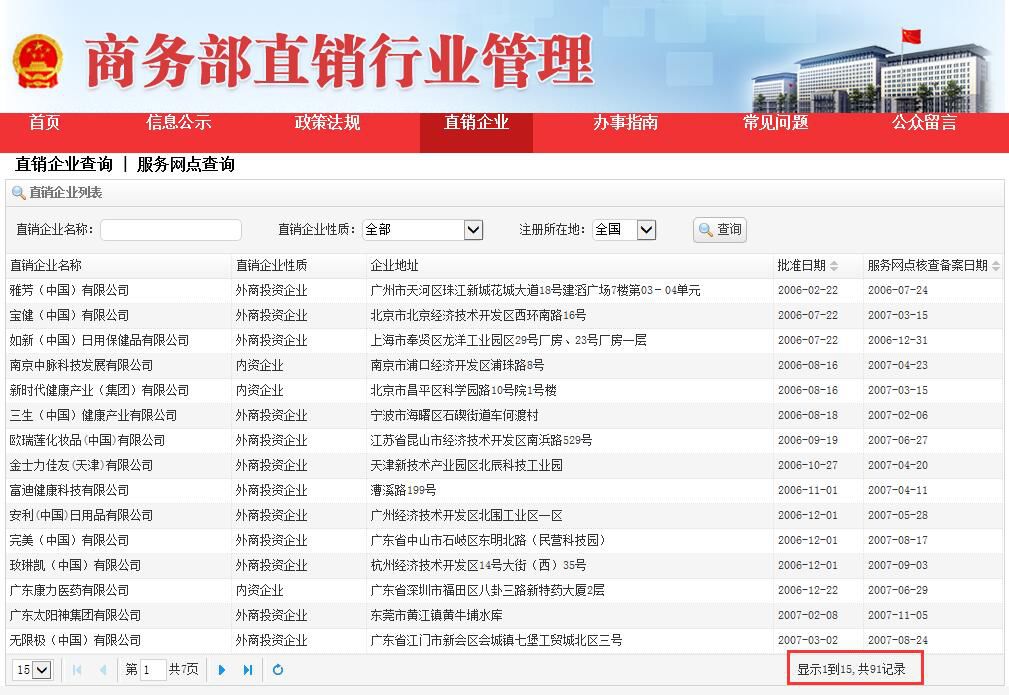The height and width of the screenshot is (695, 1009).
Task: Click the previous page arrow icon
Action: tap(104, 671)
